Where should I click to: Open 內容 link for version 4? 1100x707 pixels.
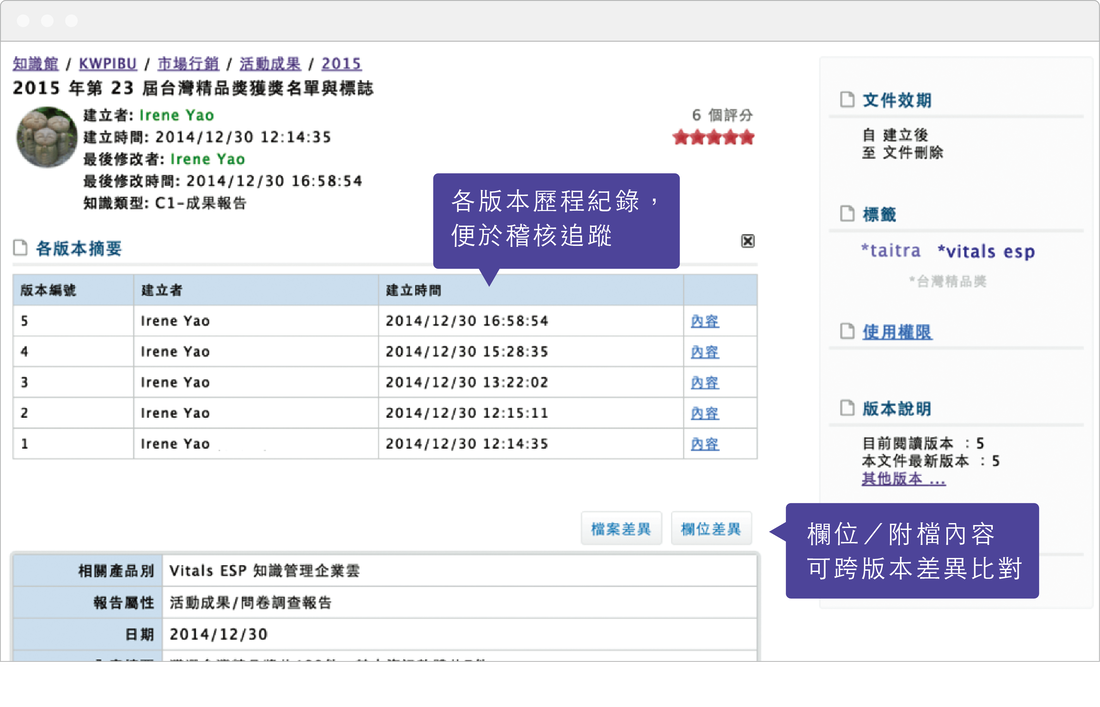click(x=704, y=352)
